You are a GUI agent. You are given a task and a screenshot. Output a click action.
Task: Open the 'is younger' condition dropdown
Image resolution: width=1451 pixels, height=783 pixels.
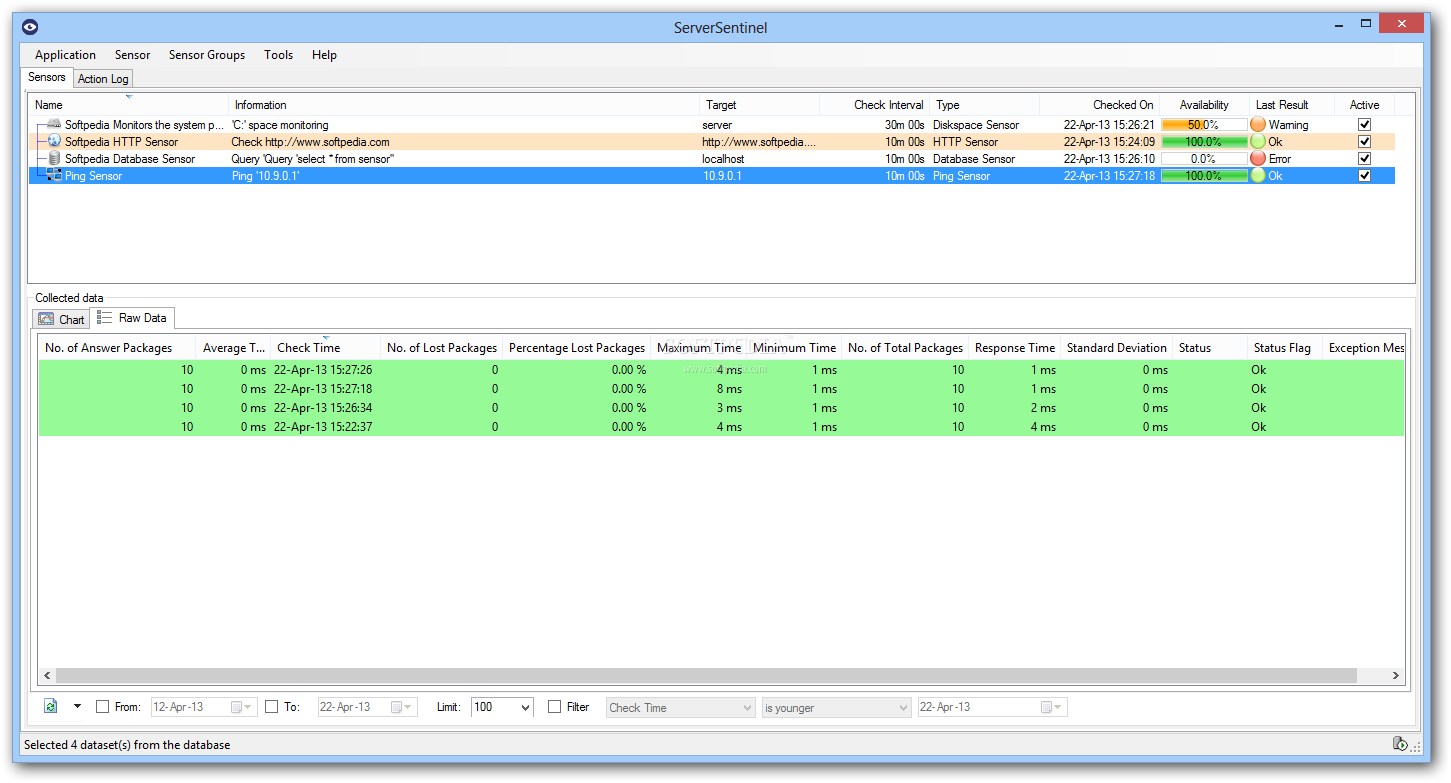tap(836, 707)
